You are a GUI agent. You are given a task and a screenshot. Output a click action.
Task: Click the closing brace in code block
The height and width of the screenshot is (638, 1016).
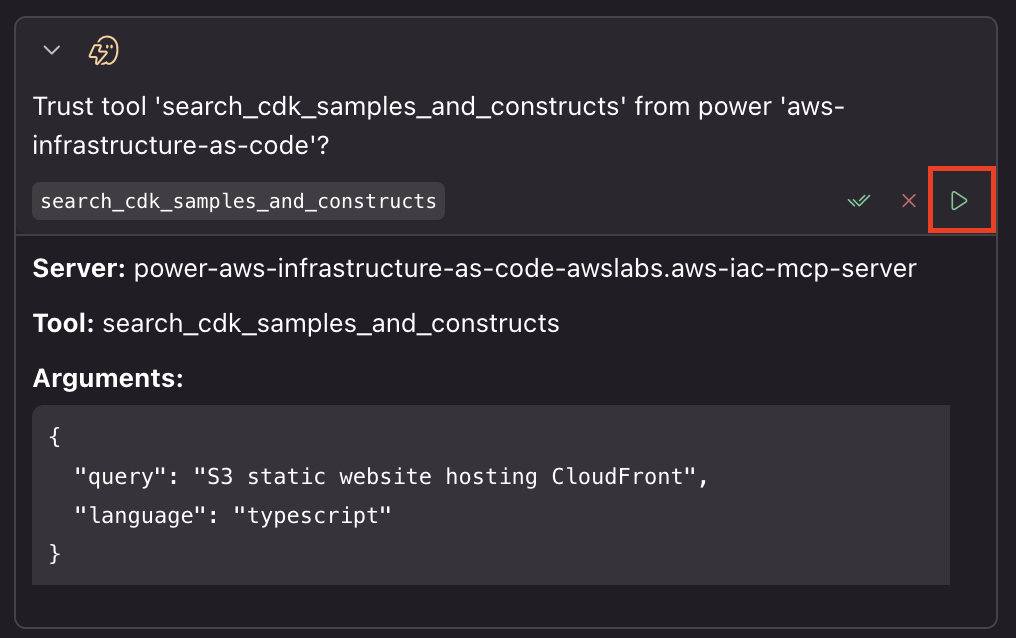[55, 553]
